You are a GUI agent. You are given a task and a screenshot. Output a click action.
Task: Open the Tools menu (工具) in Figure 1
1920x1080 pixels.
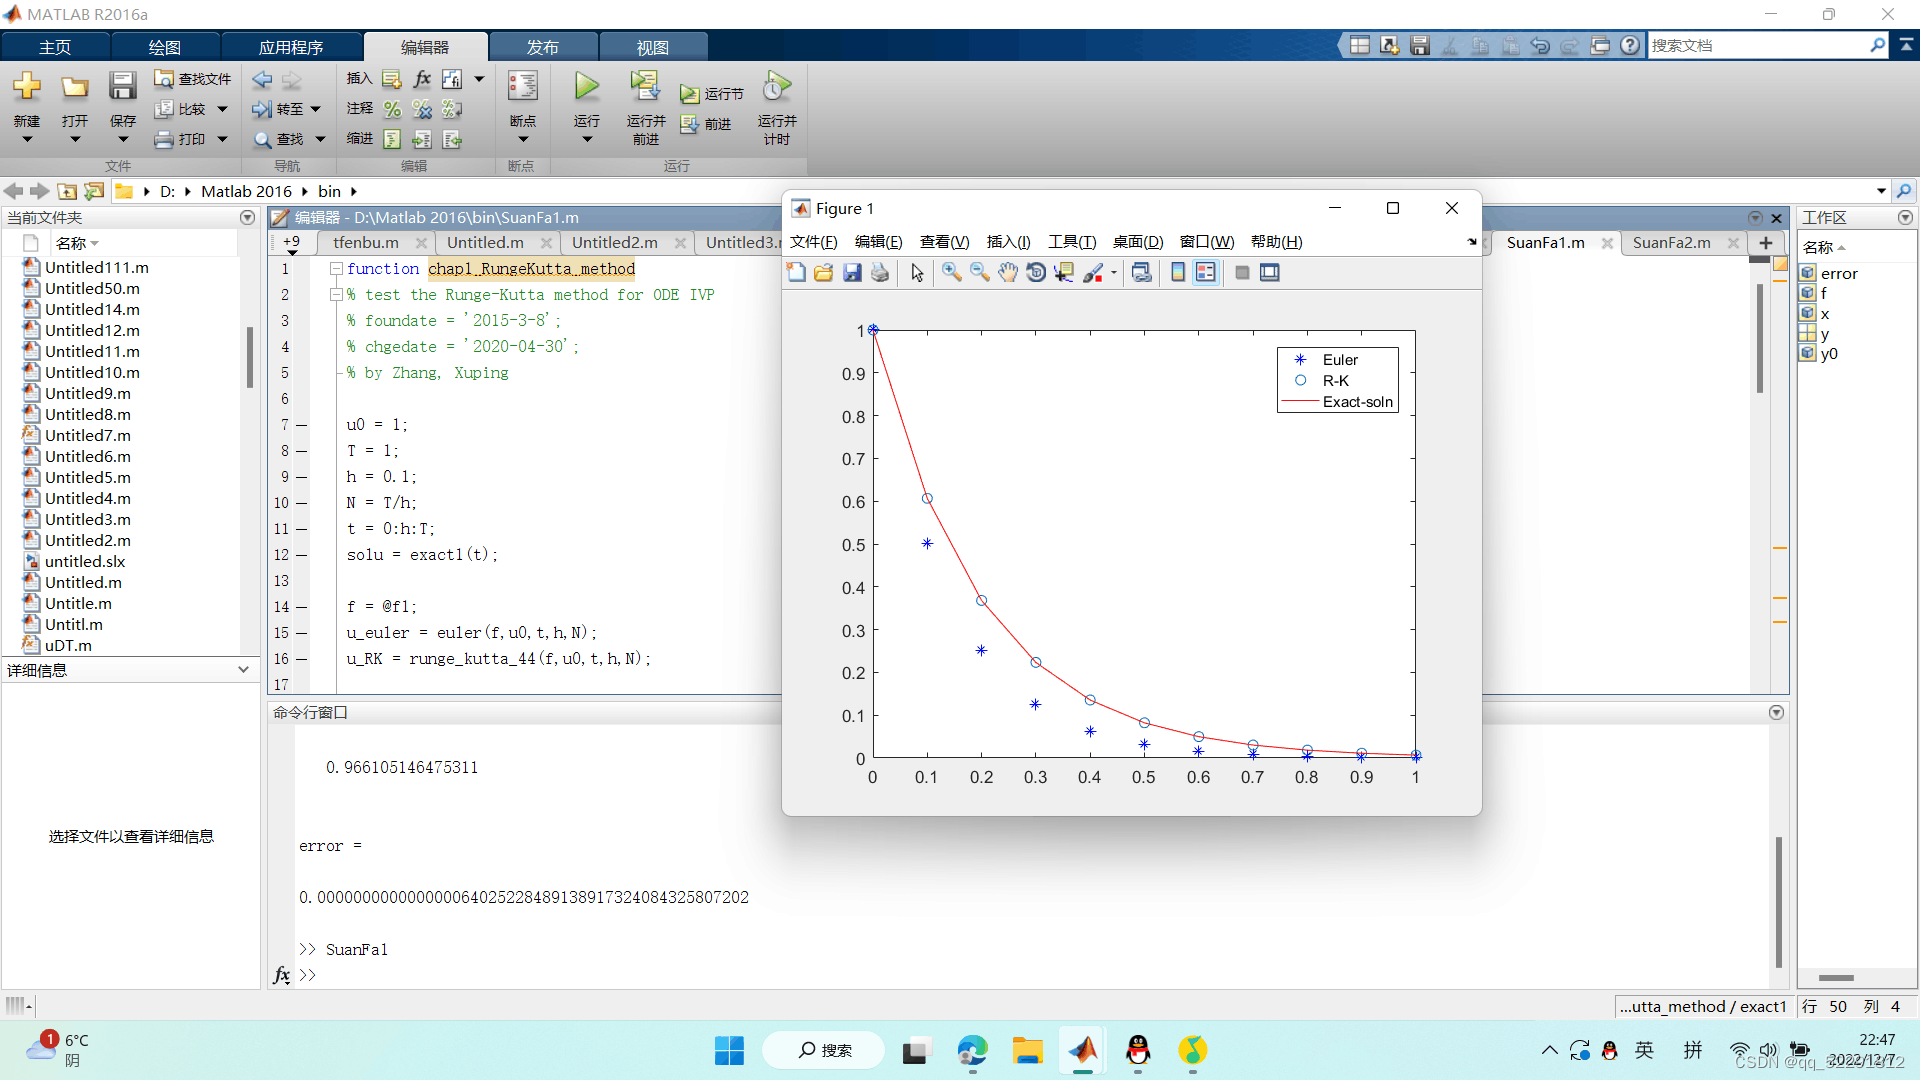pyautogui.click(x=1071, y=242)
